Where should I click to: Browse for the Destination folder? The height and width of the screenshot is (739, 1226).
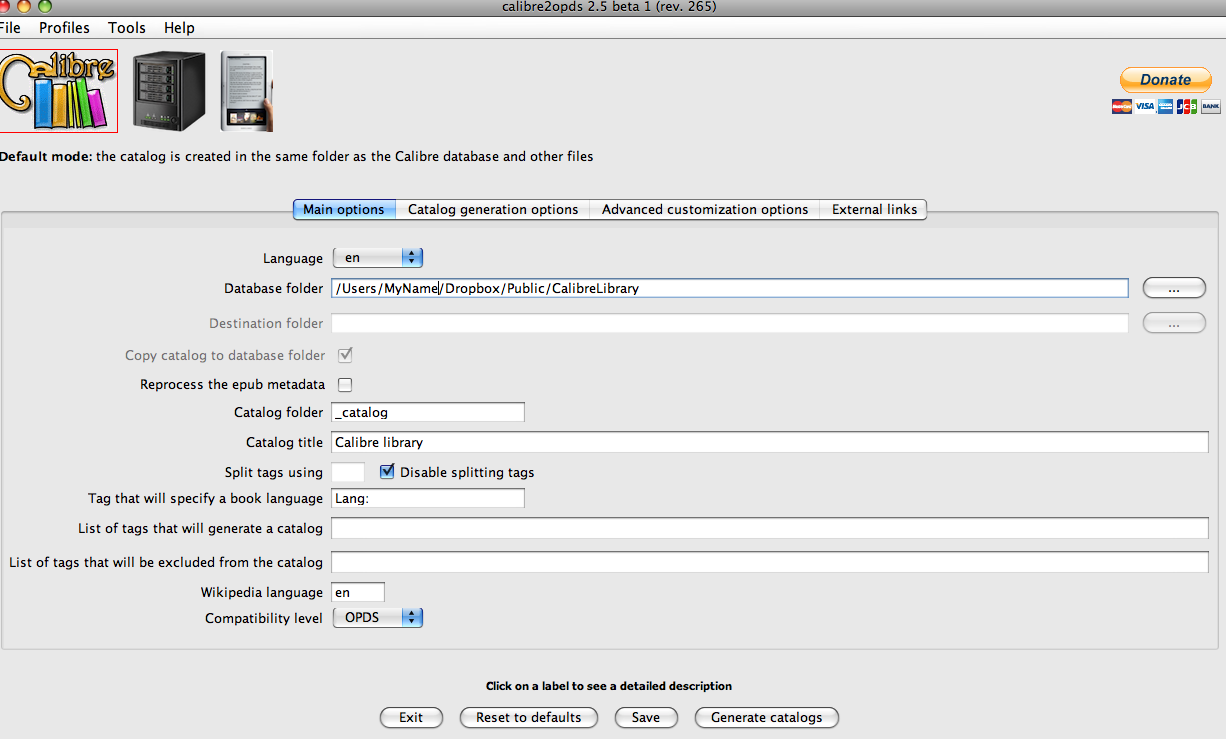(x=1174, y=323)
